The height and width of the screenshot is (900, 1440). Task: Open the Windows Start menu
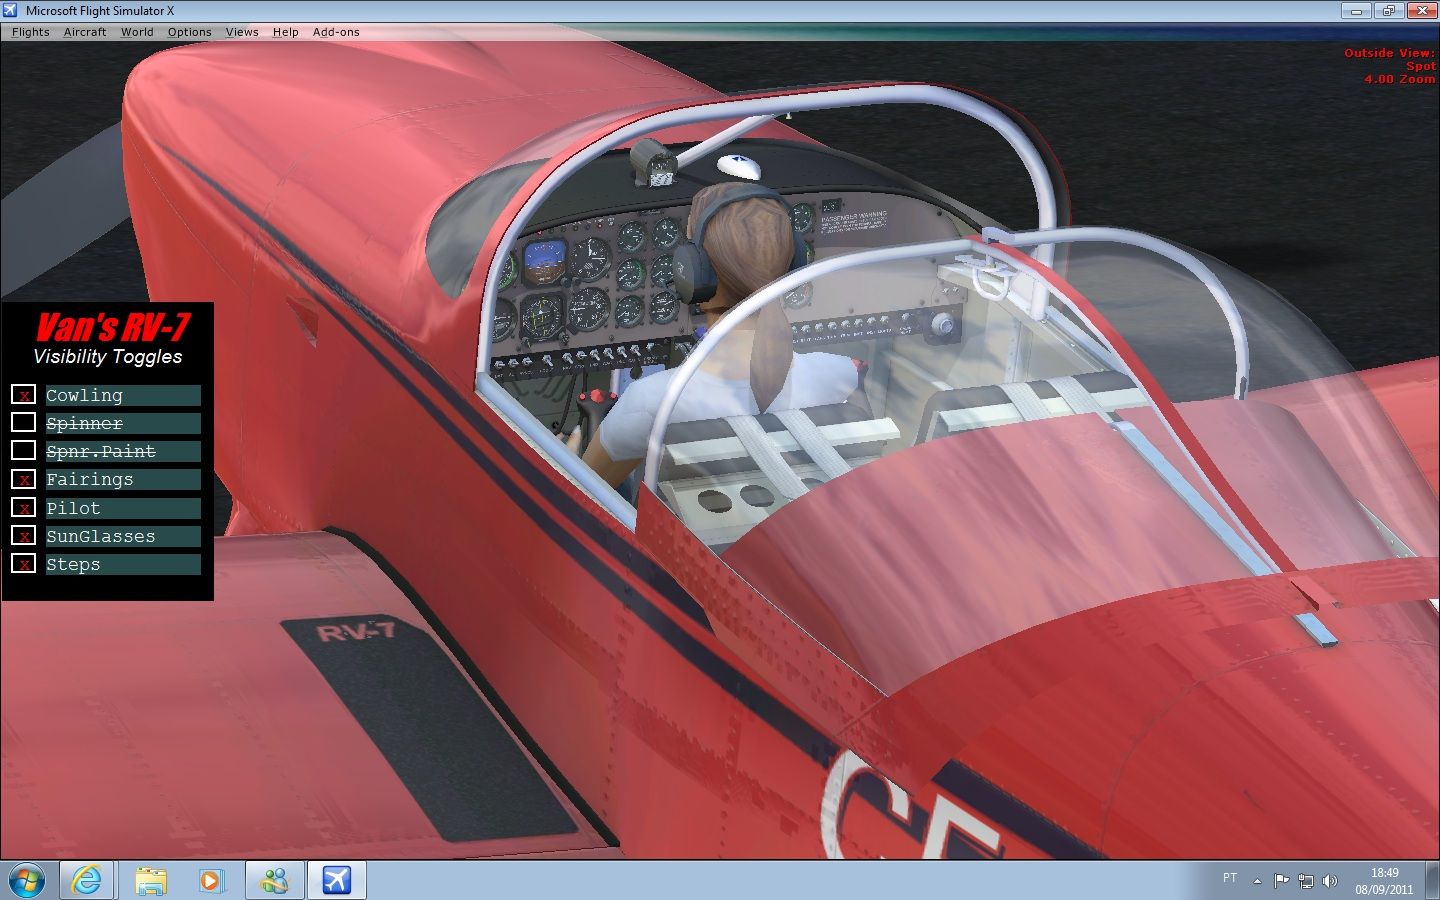(26, 881)
